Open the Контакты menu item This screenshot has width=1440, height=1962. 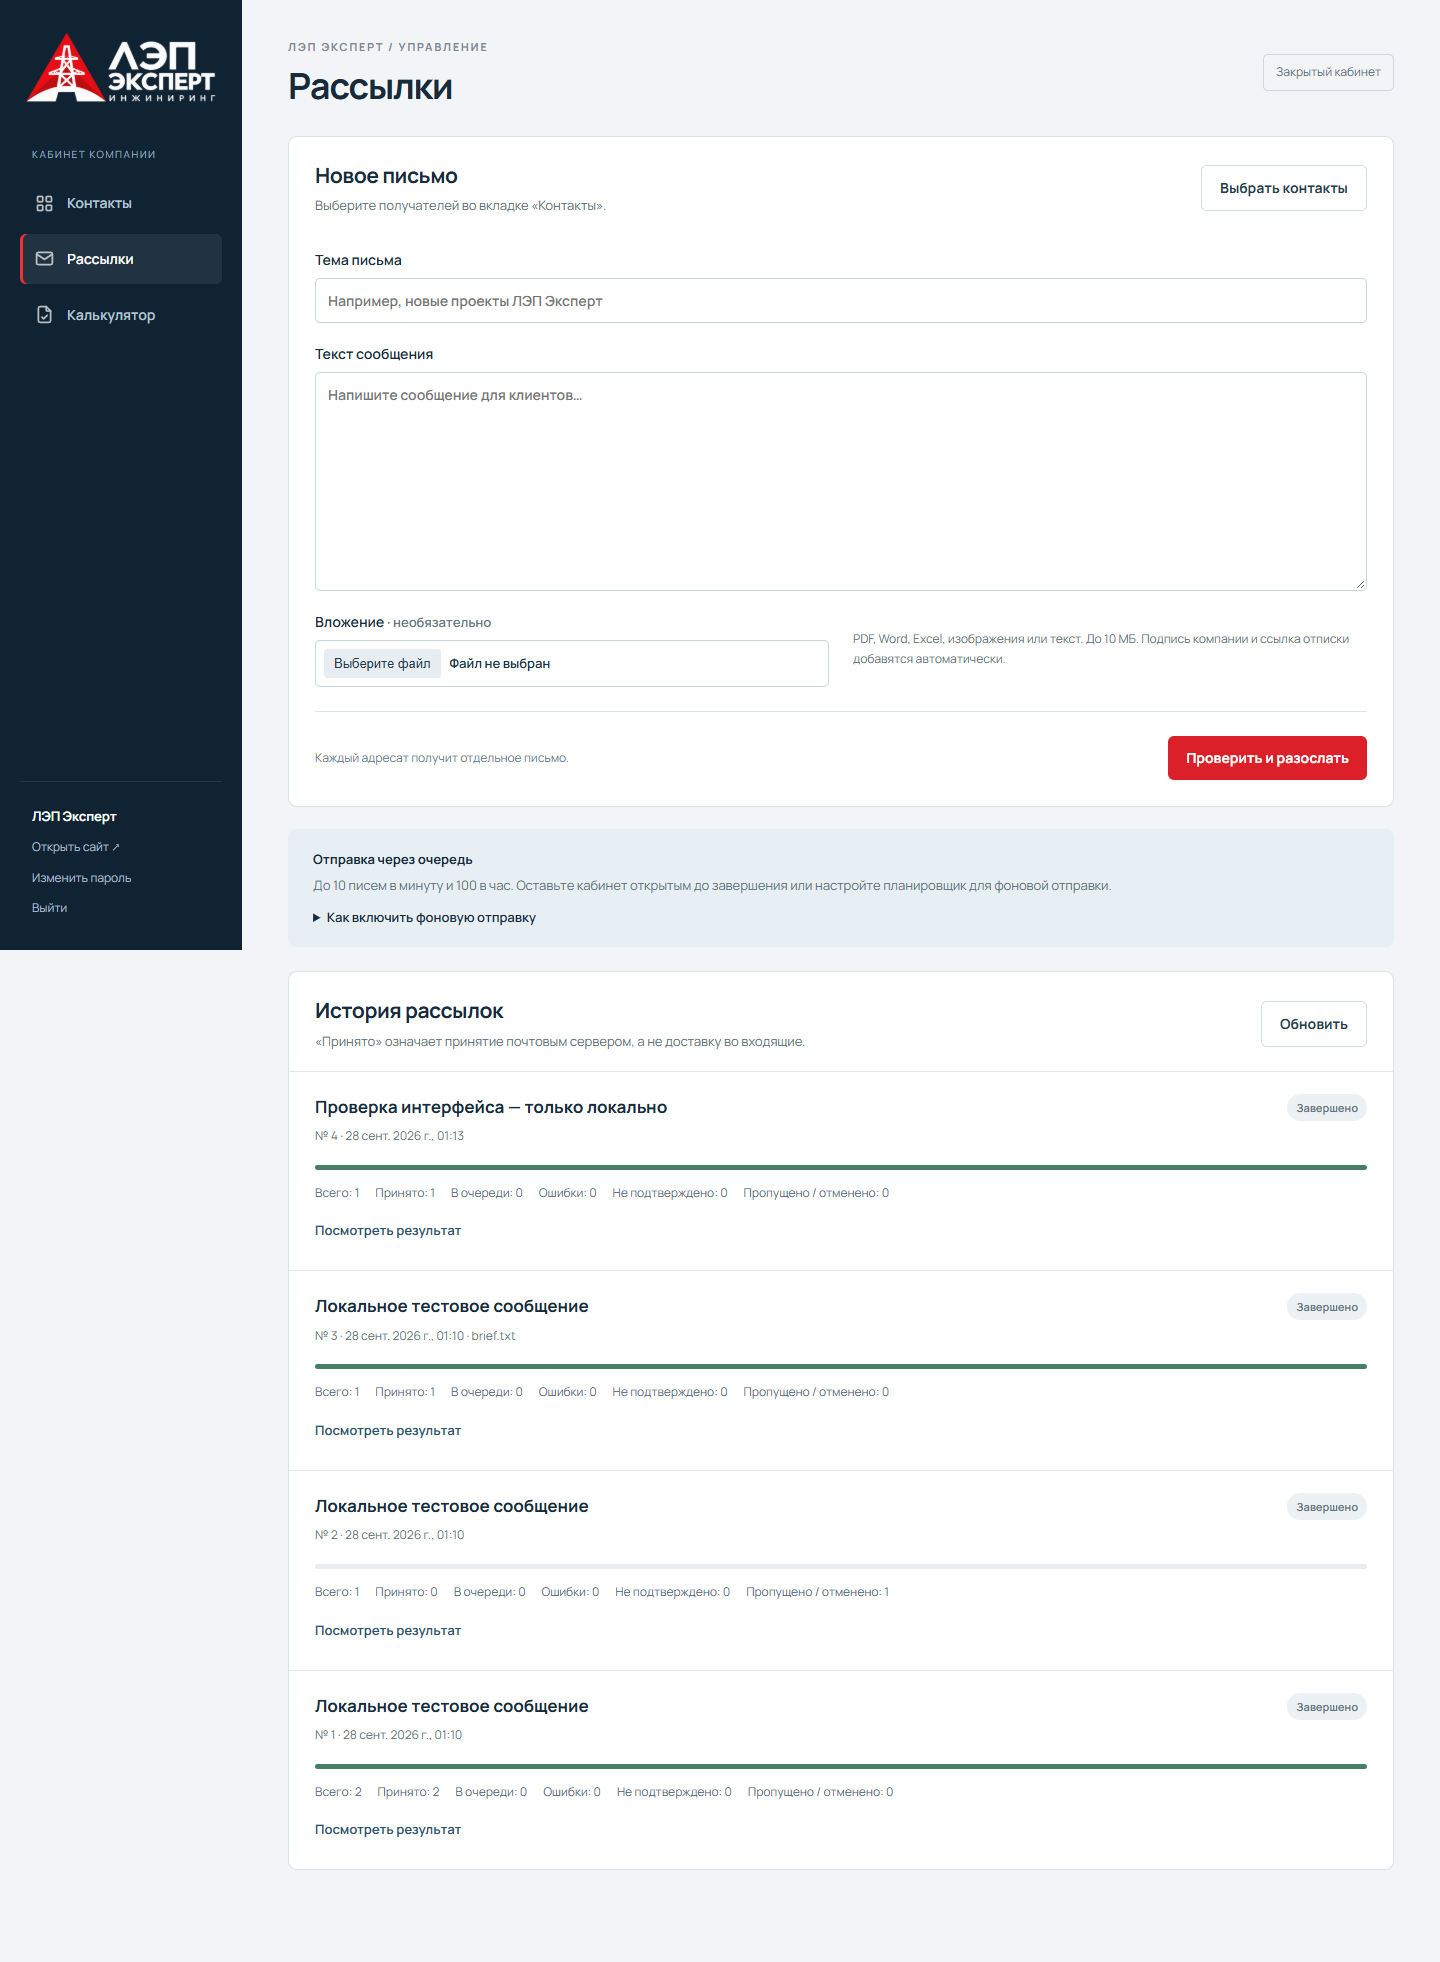[x=121, y=203]
